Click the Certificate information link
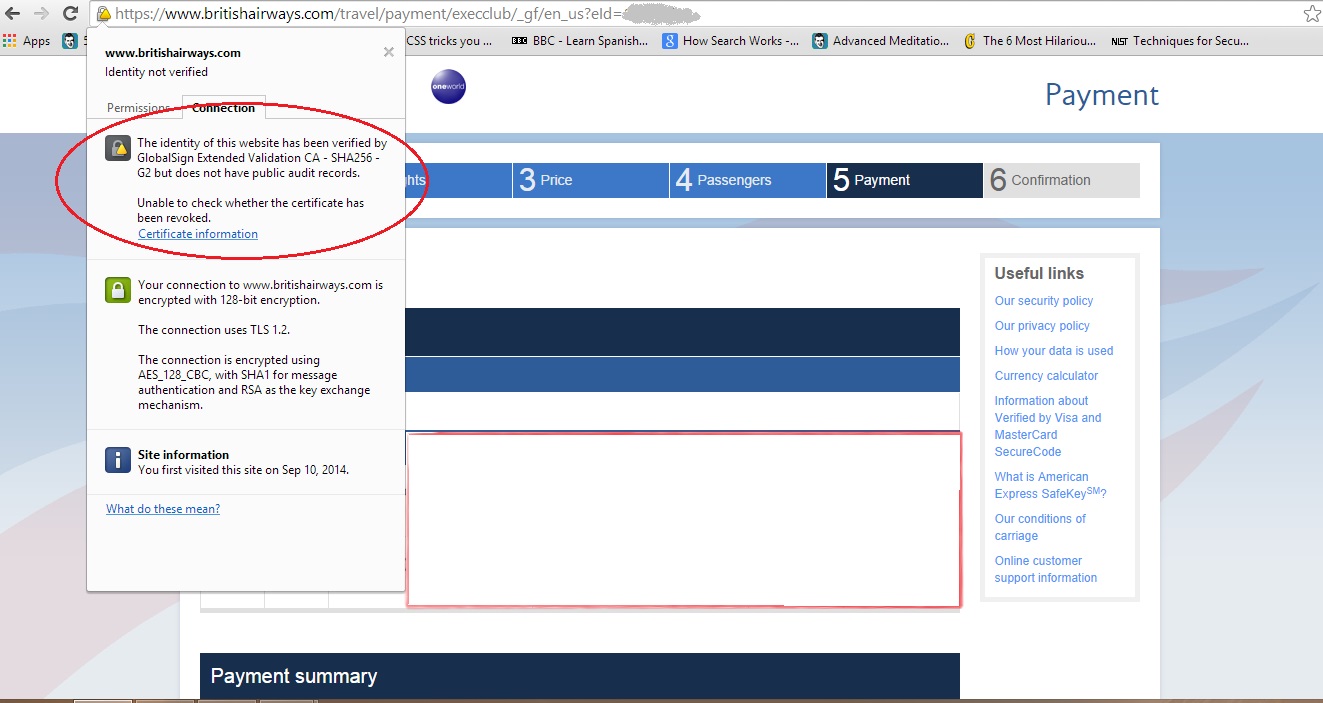This screenshot has width=1323, height=703. click(198, 234)
